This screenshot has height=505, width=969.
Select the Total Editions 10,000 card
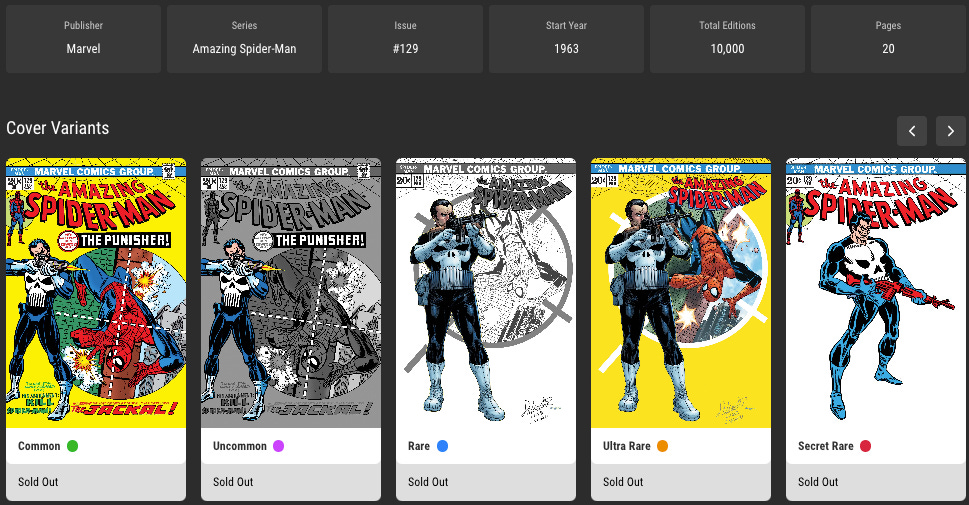click(x=727, y=39)
